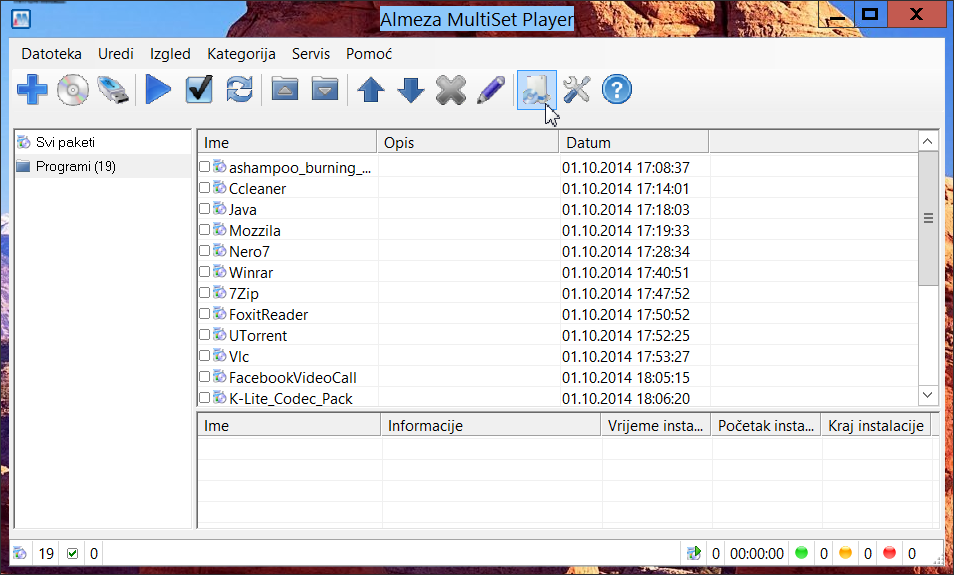Image resolution: width=954 pixels, height=575 pixels.
Task: Click the package list scrollbar up arrow
Action: coord(927,142)
